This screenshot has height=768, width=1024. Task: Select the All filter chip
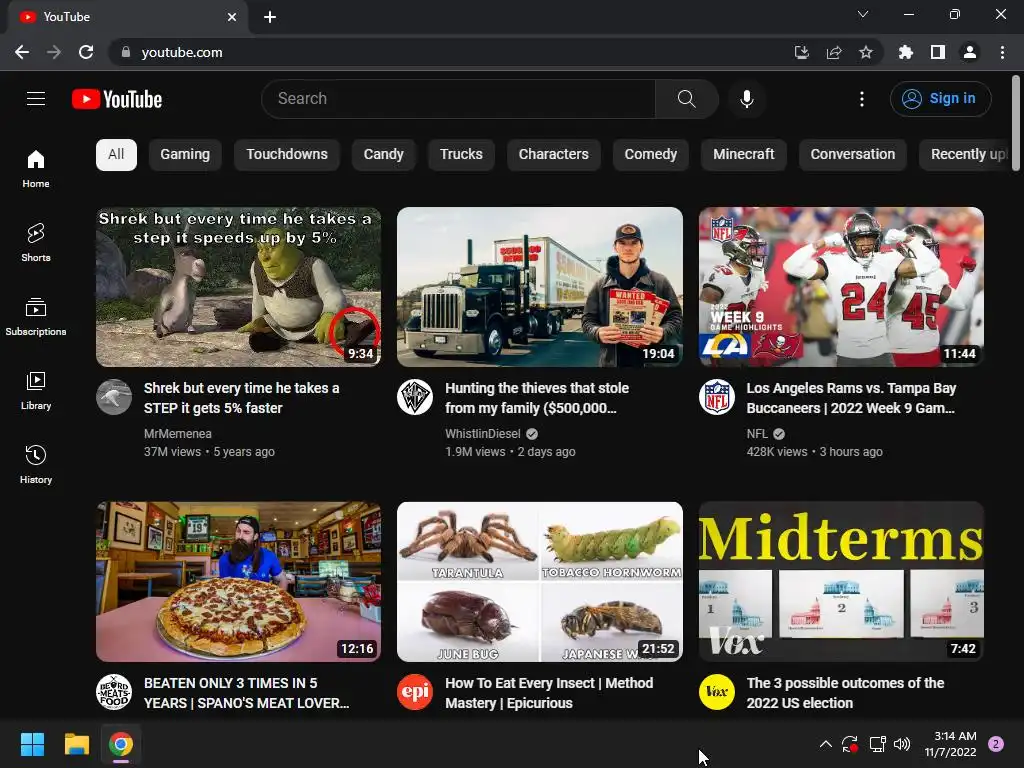116,154
